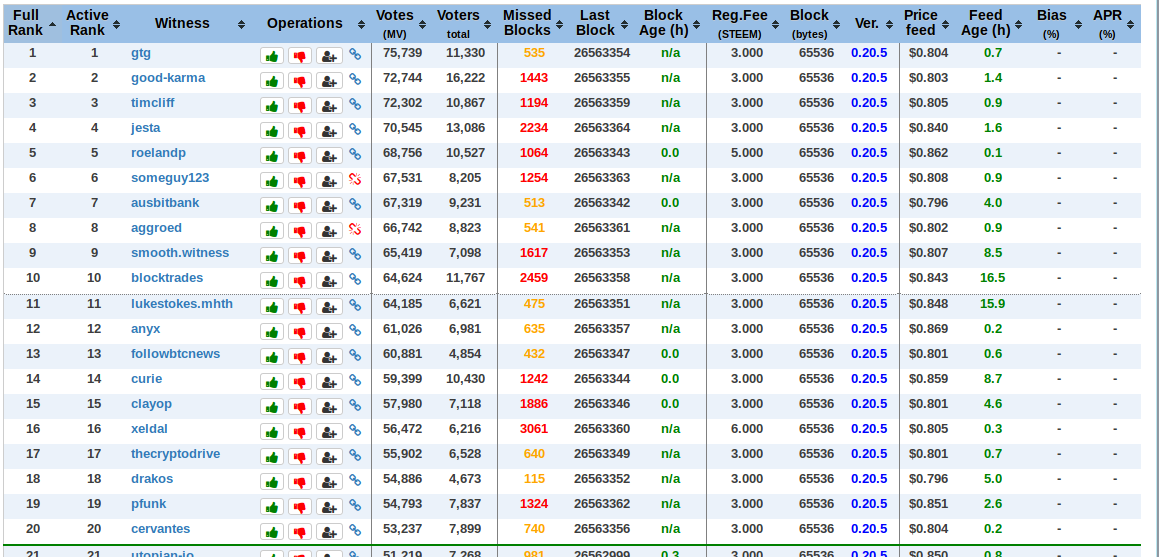The height and width of the screenshot is (557, 1159).
Task: Click missed blocks value 115
Action: click(534, 479)
